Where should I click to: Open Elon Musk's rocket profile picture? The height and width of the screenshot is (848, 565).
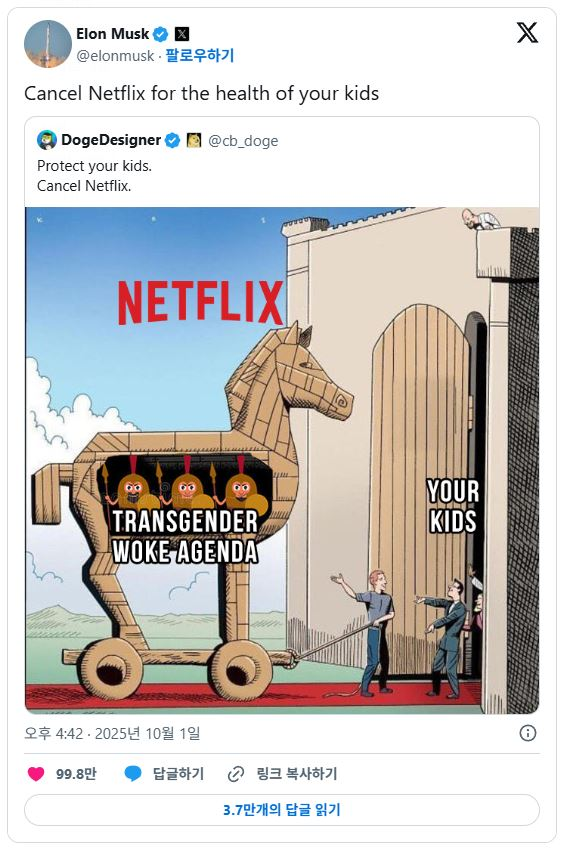[x=48, y=44]
